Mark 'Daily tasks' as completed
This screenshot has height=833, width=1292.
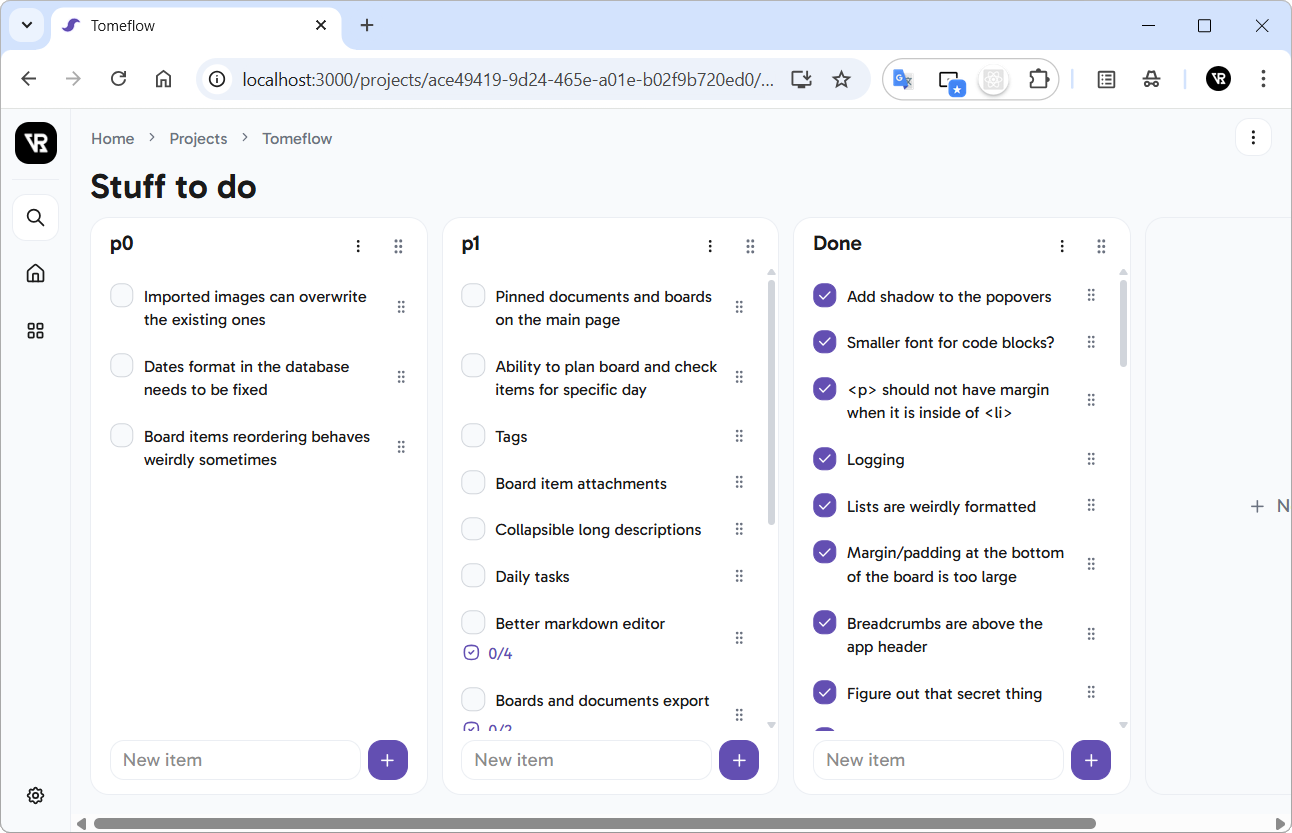473,576
